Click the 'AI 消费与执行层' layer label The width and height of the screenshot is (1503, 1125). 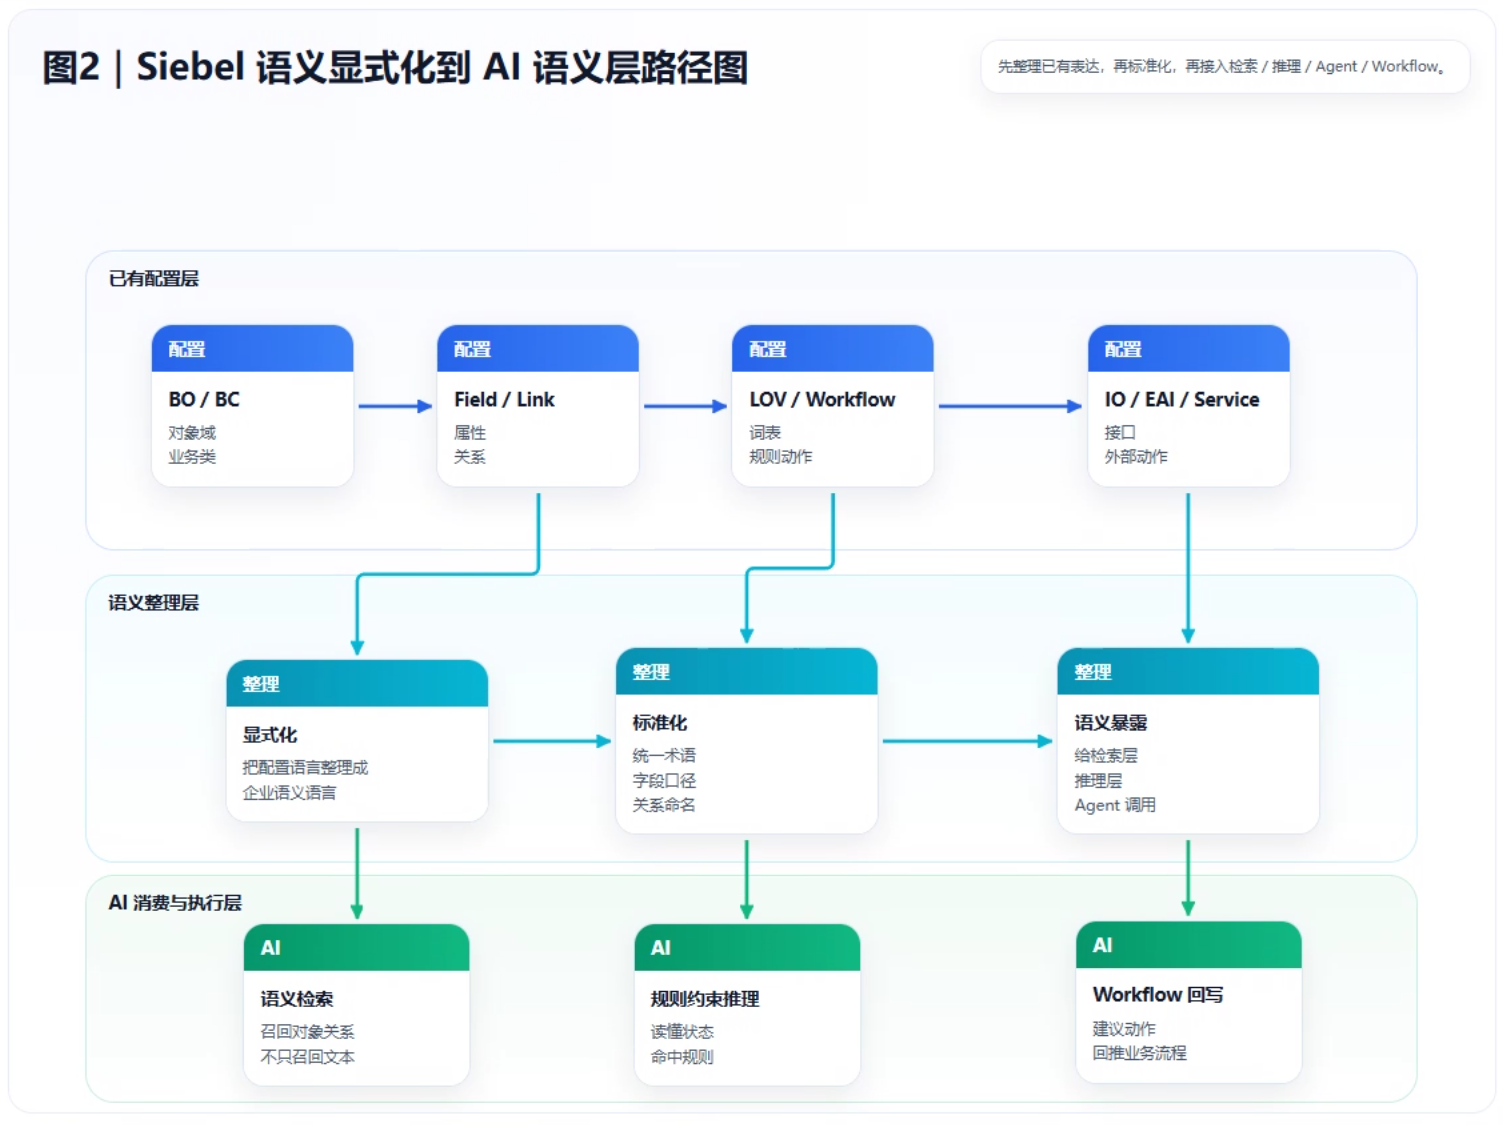(175, 902)
